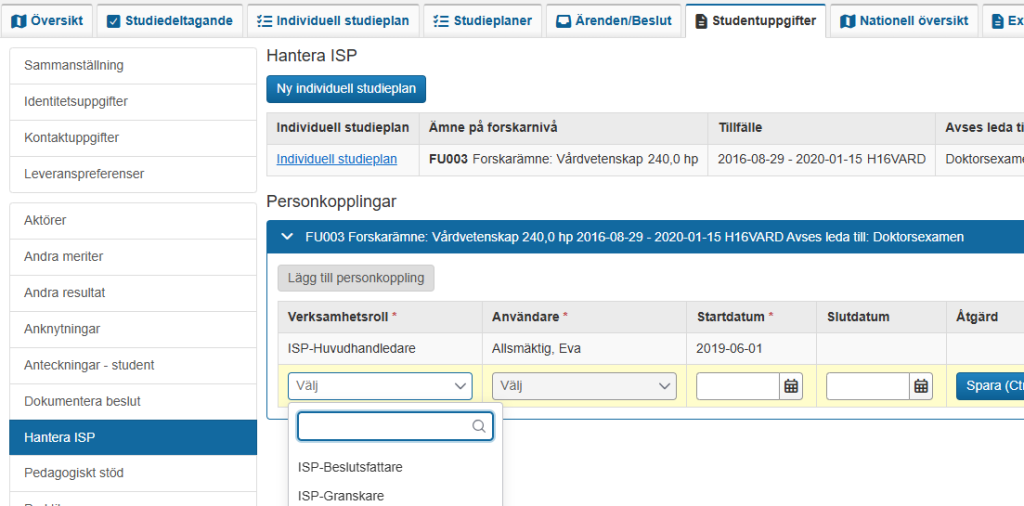Select the Studentuppgifter tab
This screenshot has height=506, width=1024.
click(x=756, y=21)
